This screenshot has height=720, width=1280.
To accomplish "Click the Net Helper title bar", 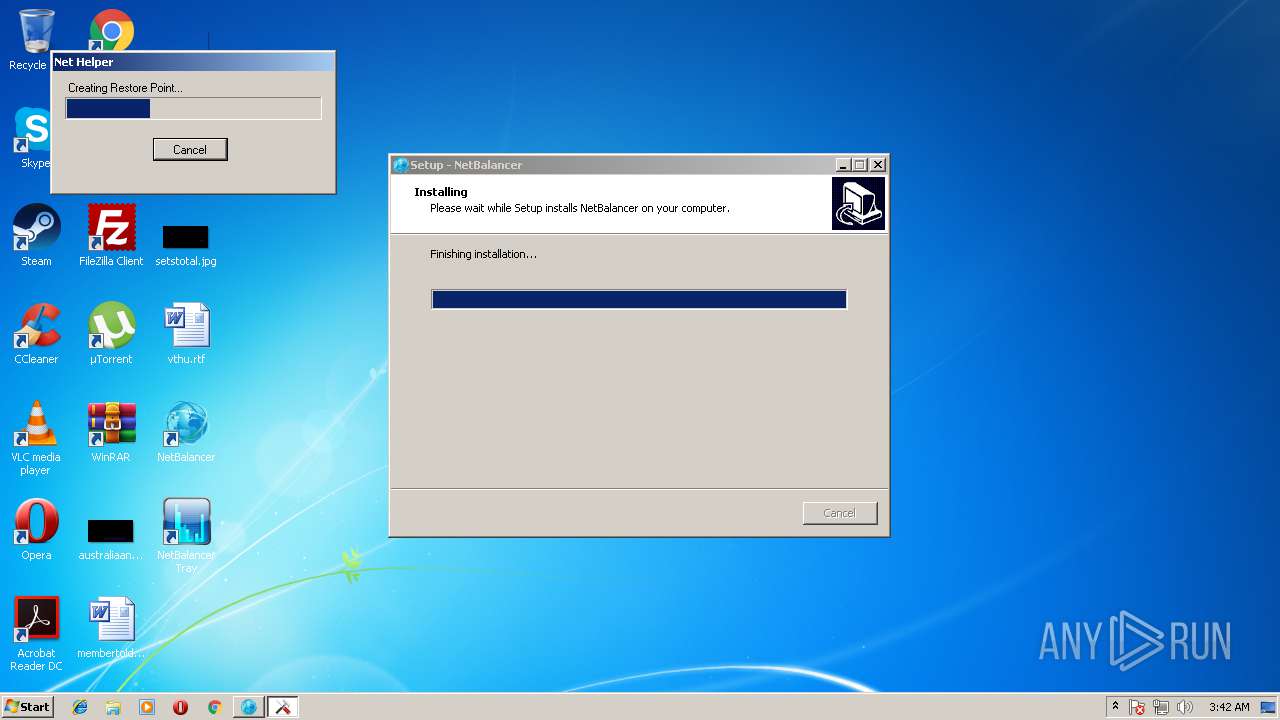I will 193,62.
